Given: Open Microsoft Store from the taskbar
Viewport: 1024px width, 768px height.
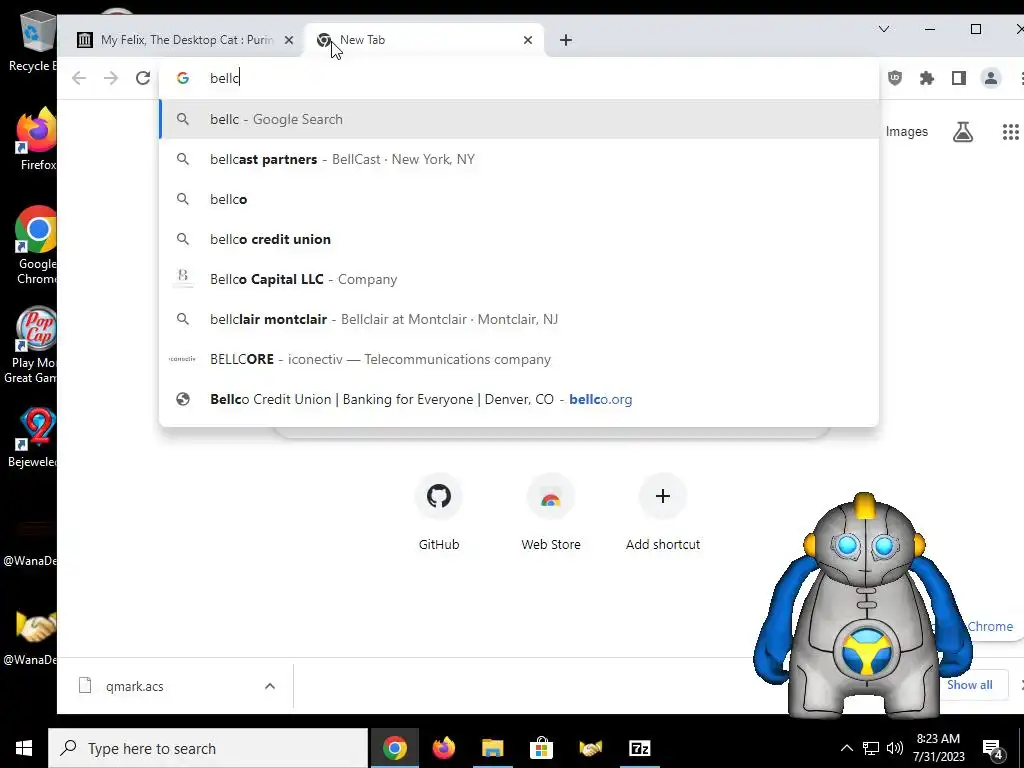Looking at the screenshot, I should point(541,748).
